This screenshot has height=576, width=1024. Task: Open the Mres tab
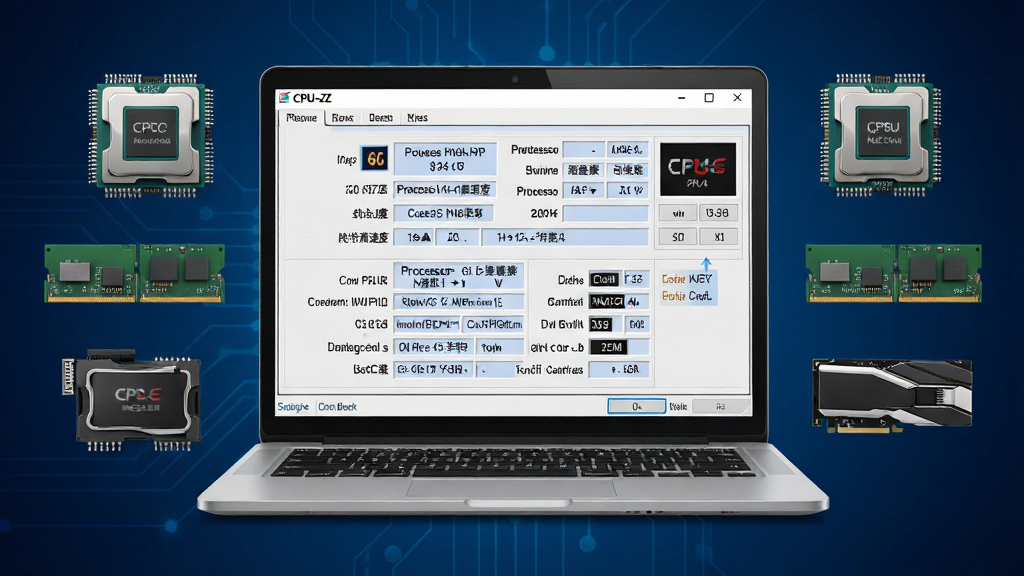point(417,118)
